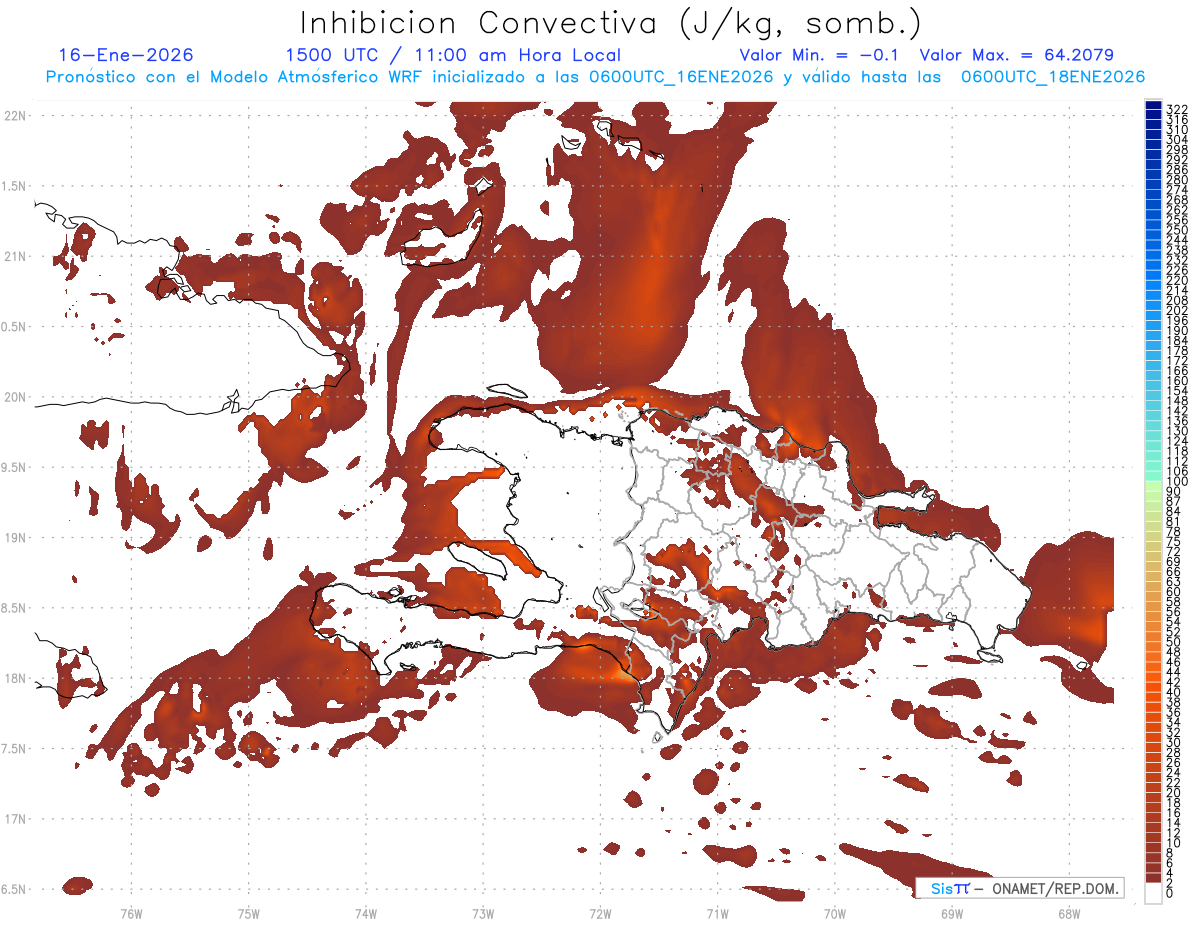1200x927 pixels.
Task: Click the '73W' longitude label
Action: pyautogui.click(x=483, y=914)
